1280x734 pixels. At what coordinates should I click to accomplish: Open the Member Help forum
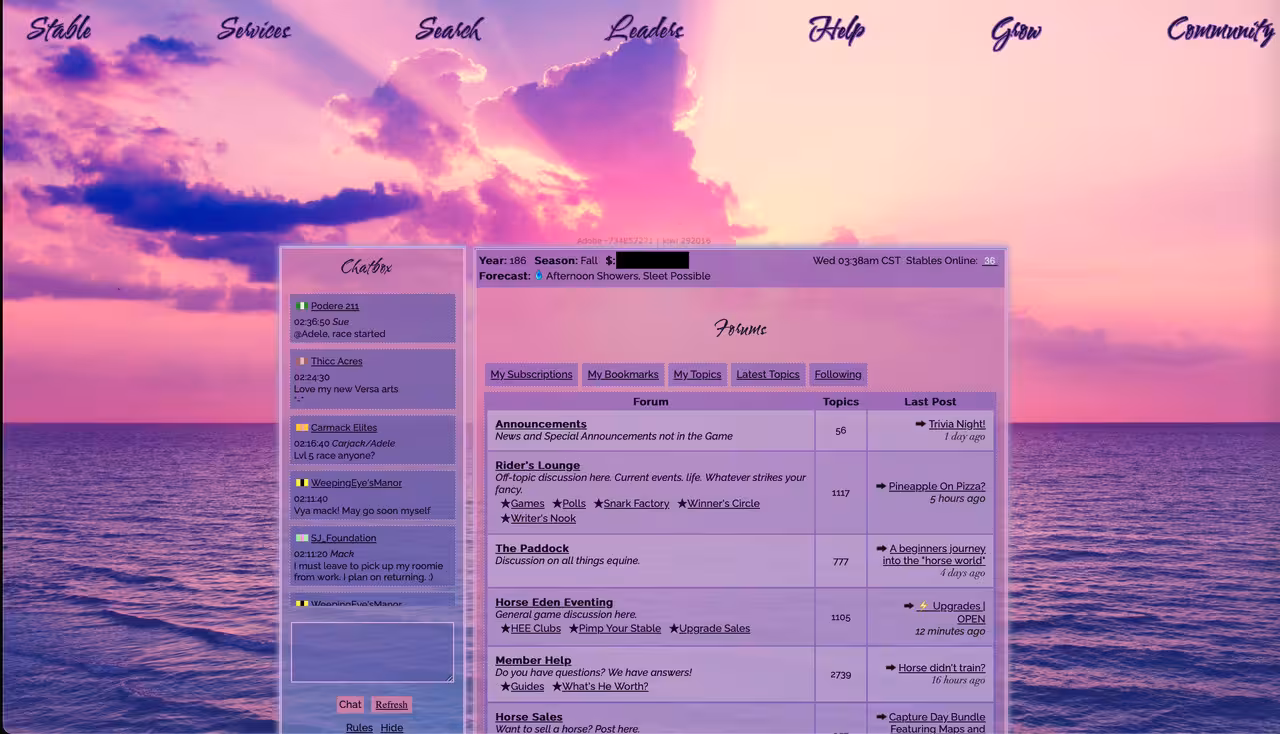pos(533,660)
